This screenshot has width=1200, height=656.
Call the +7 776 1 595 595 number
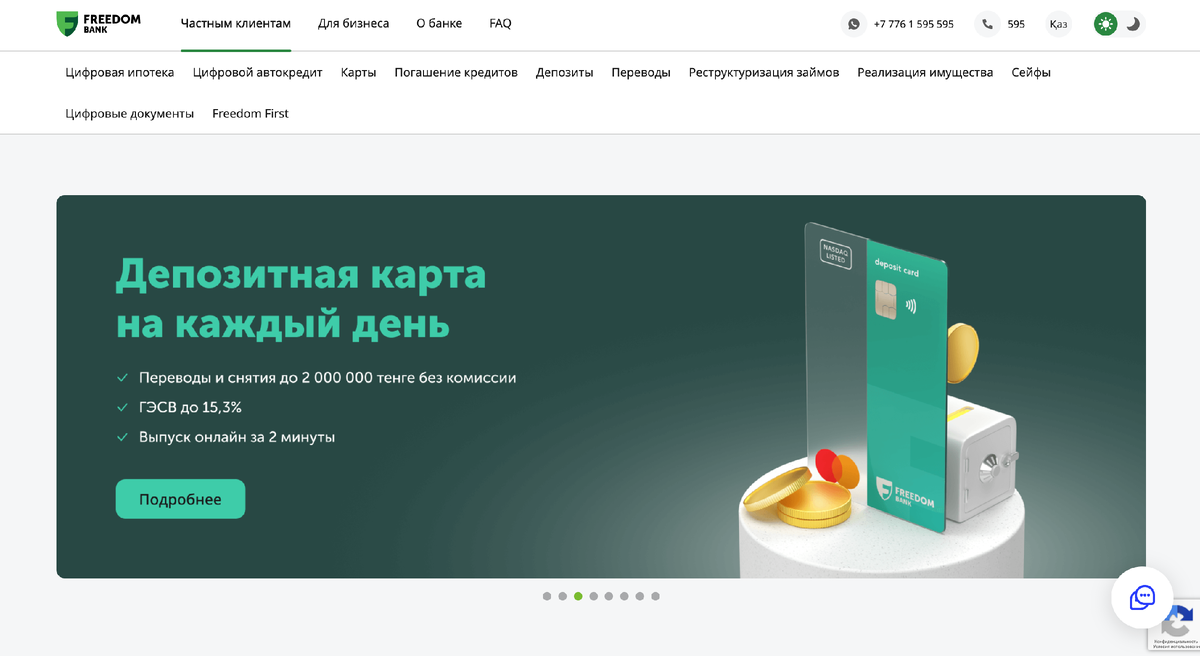[913, 24]
